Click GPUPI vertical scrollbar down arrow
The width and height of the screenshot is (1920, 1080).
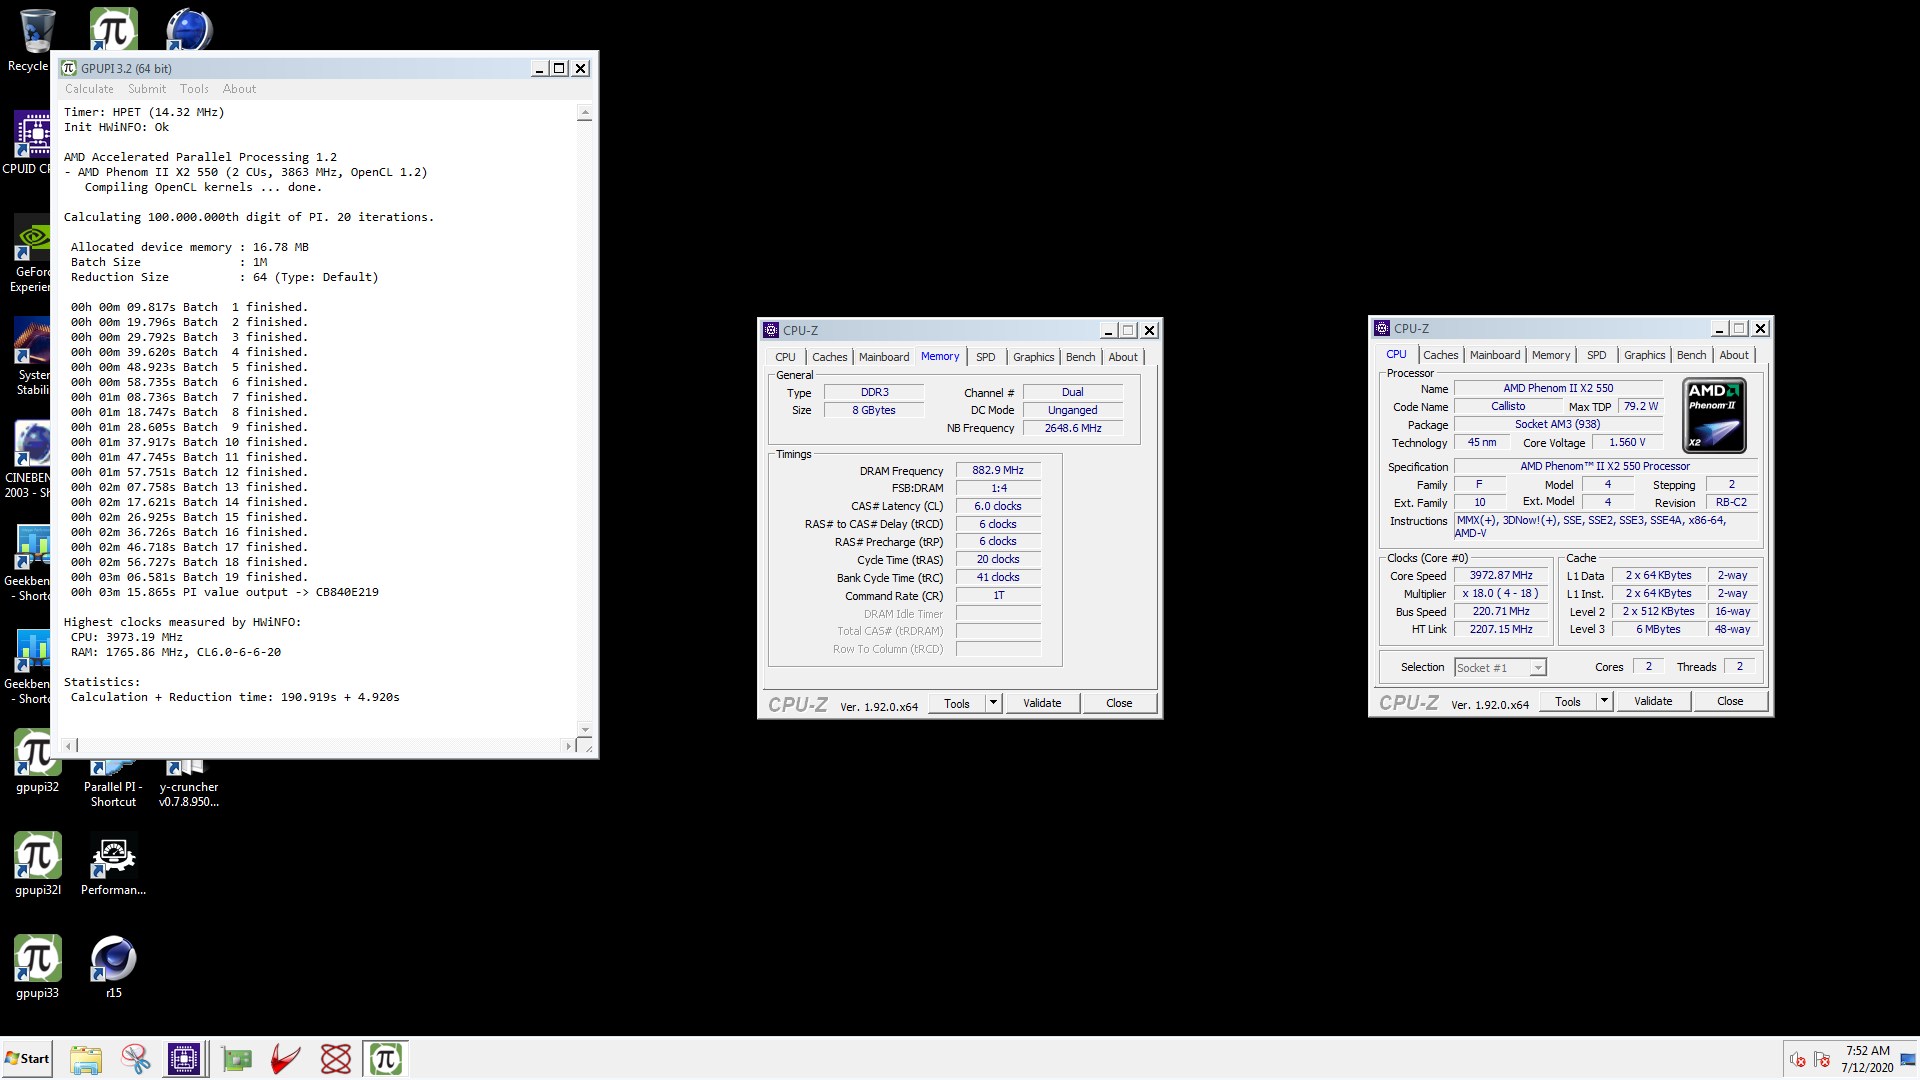[585, 729]
